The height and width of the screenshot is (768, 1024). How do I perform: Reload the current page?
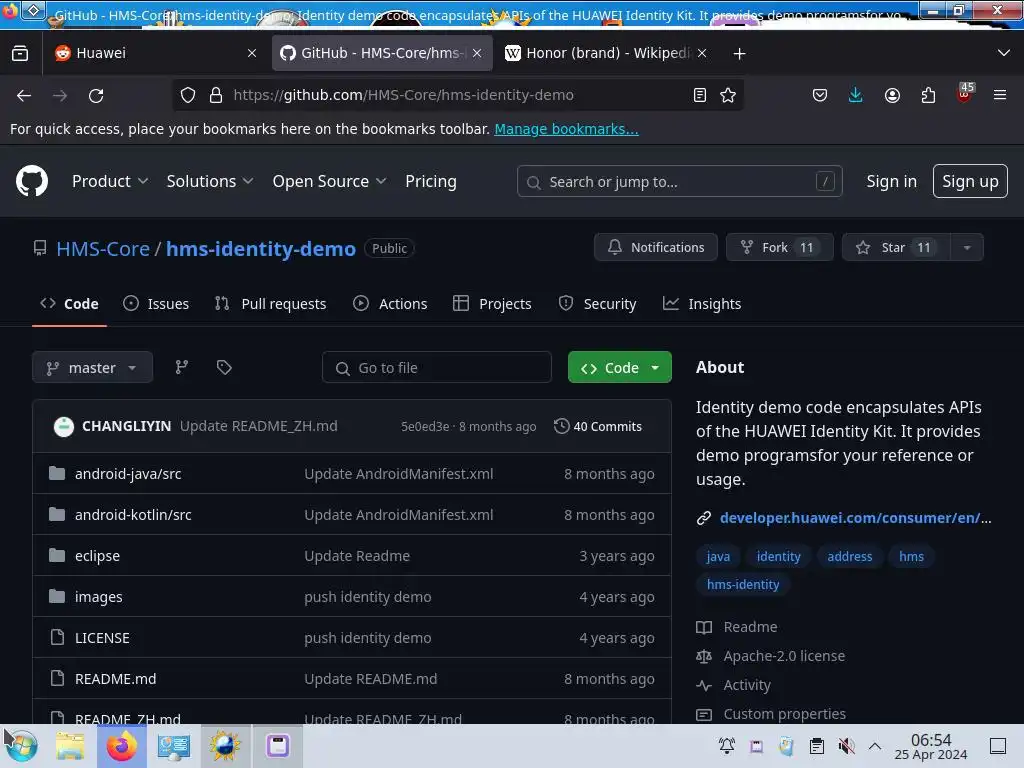point(96,95)
